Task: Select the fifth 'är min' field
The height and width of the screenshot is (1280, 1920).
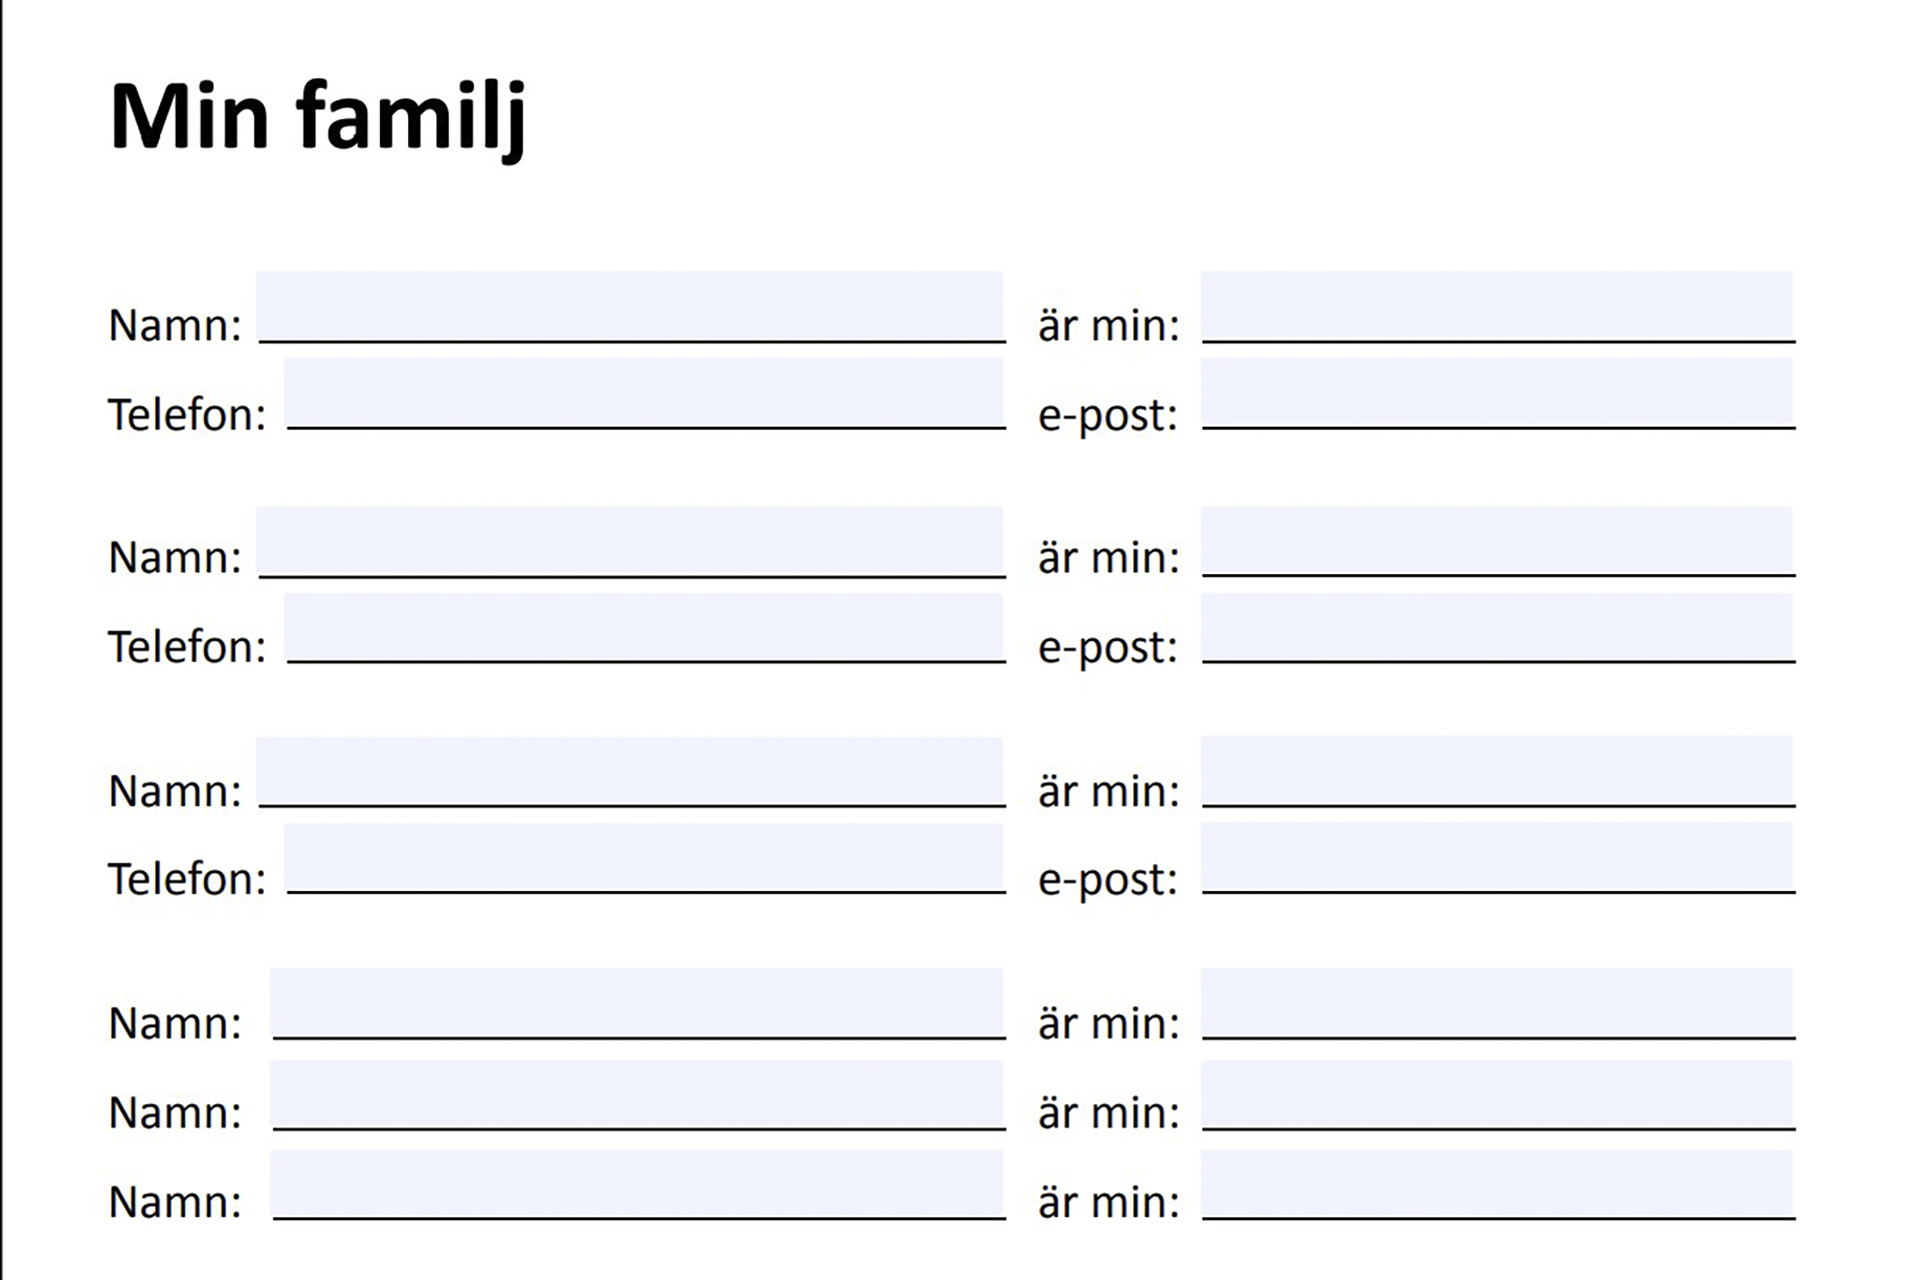Action: pyautogui.click(x=1496, y=1094)
